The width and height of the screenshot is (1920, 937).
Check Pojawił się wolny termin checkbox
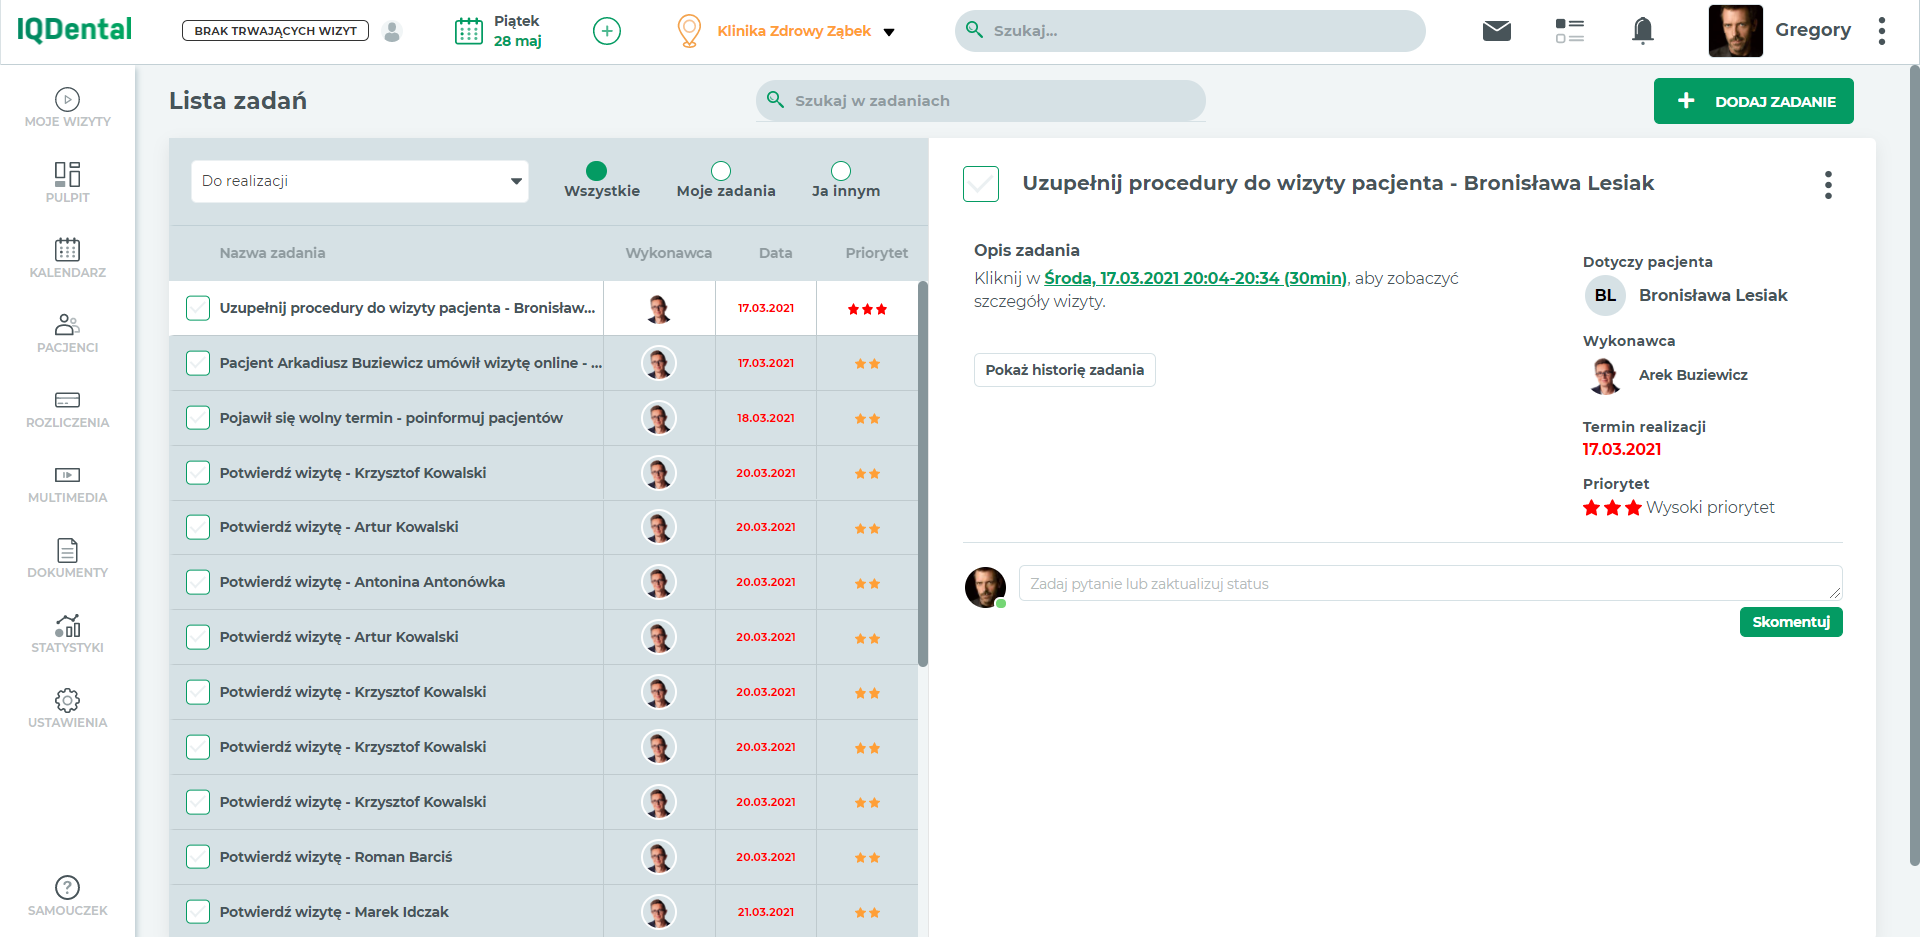coord(198,418)
